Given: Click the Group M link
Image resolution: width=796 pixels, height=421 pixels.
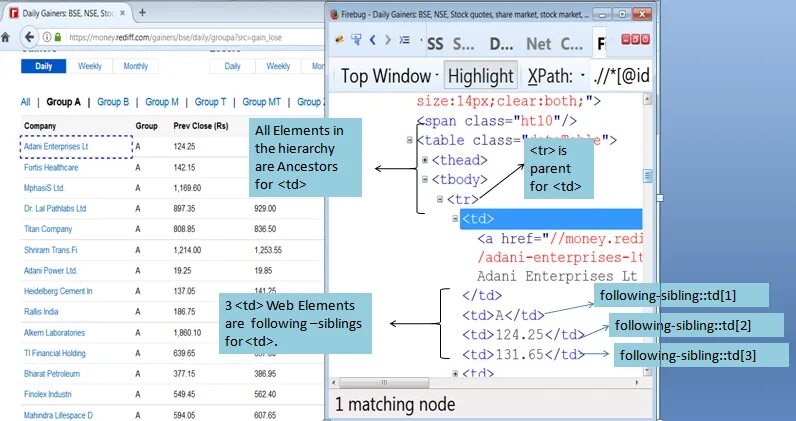Looking at the screenshot, I should click(162, 102).
